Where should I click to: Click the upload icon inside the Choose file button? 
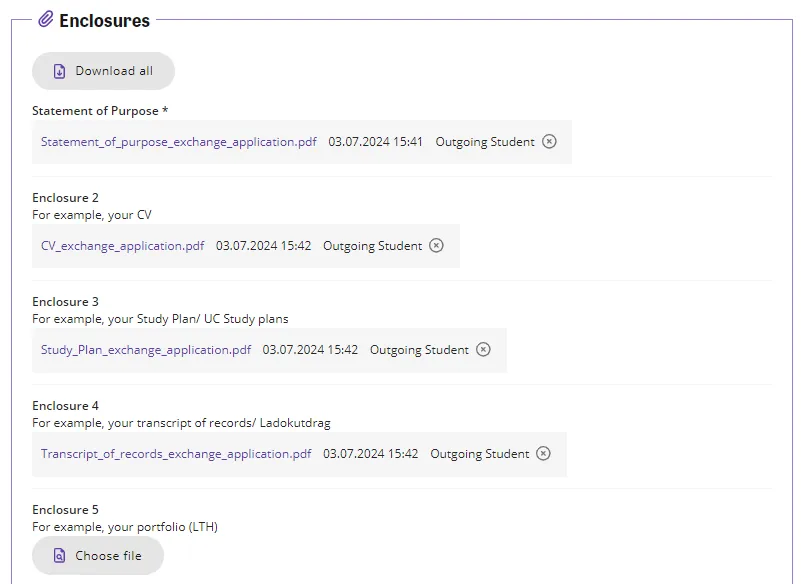pos(60,555)
